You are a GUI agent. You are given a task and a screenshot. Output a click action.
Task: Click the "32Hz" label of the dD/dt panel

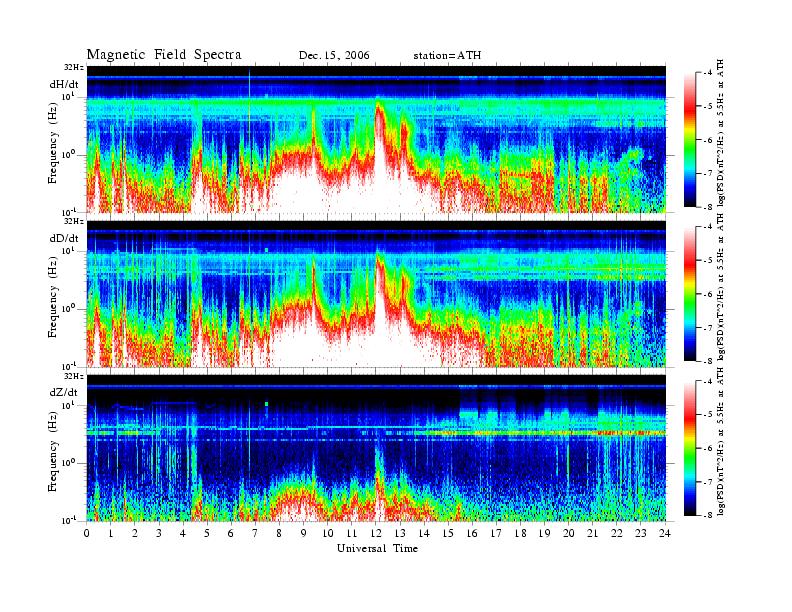click(74, 221)
